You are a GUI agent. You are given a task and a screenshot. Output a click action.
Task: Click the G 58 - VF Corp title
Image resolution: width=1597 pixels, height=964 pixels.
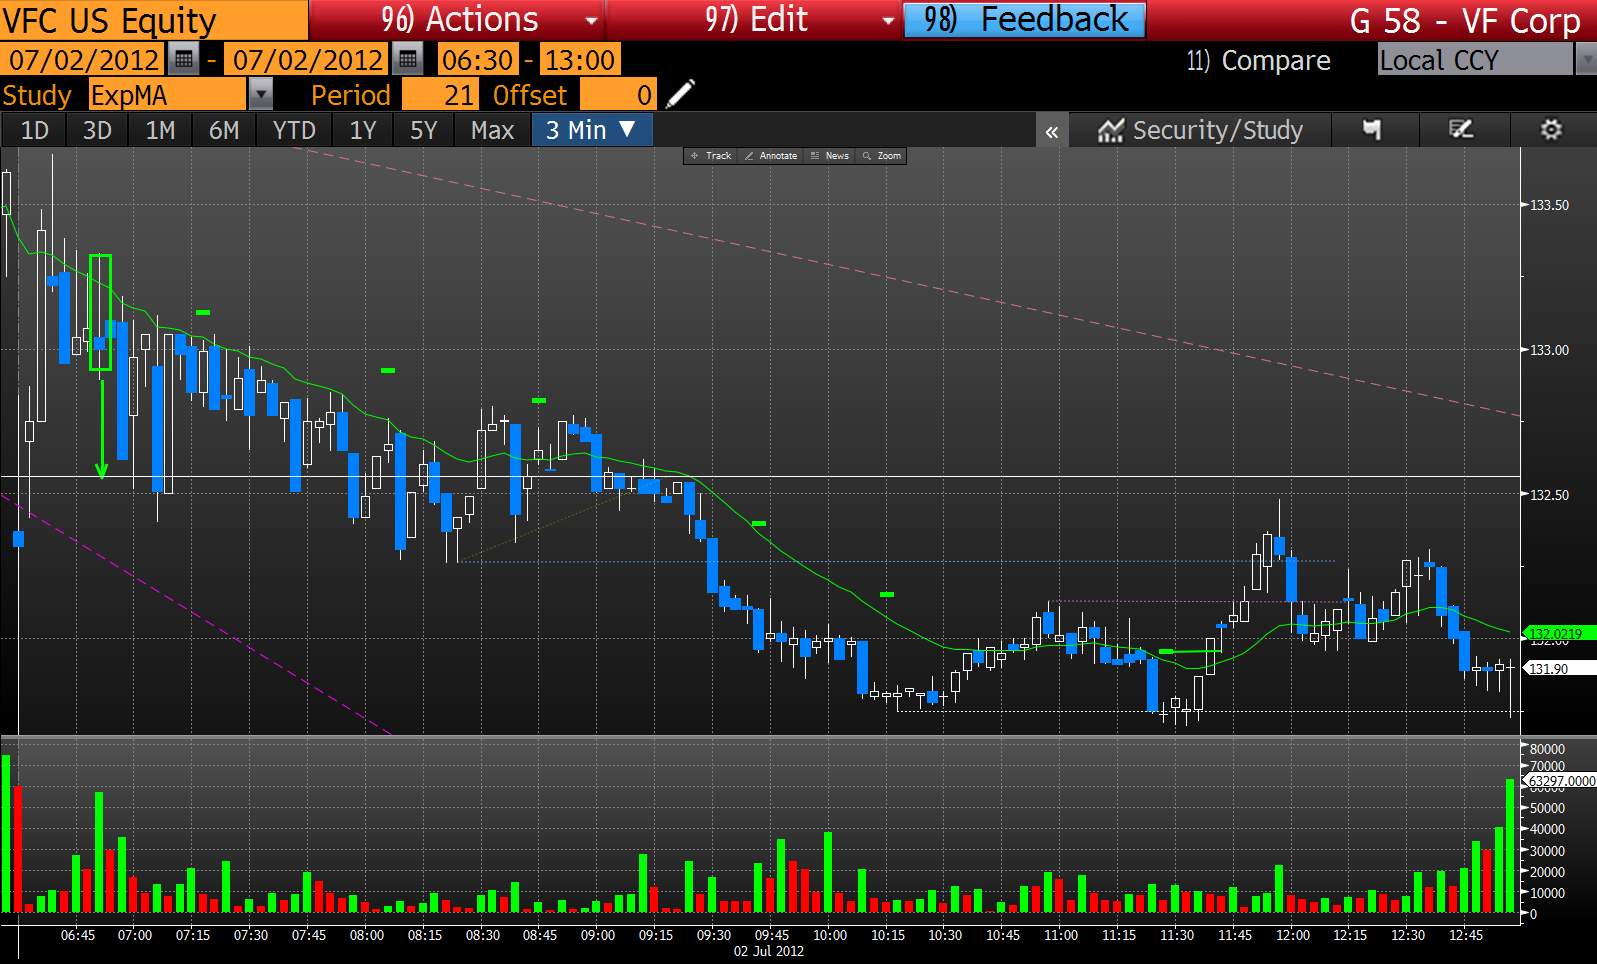pos(1465,21)
